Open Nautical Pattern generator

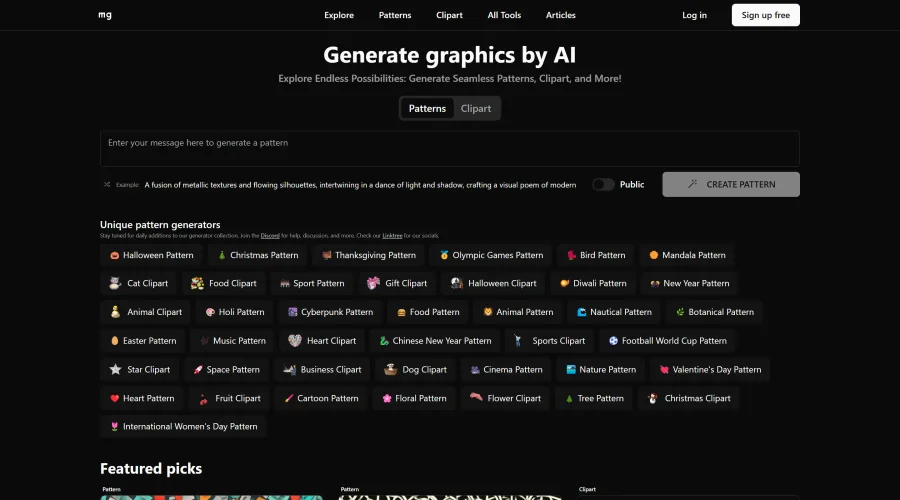point(614,312)
